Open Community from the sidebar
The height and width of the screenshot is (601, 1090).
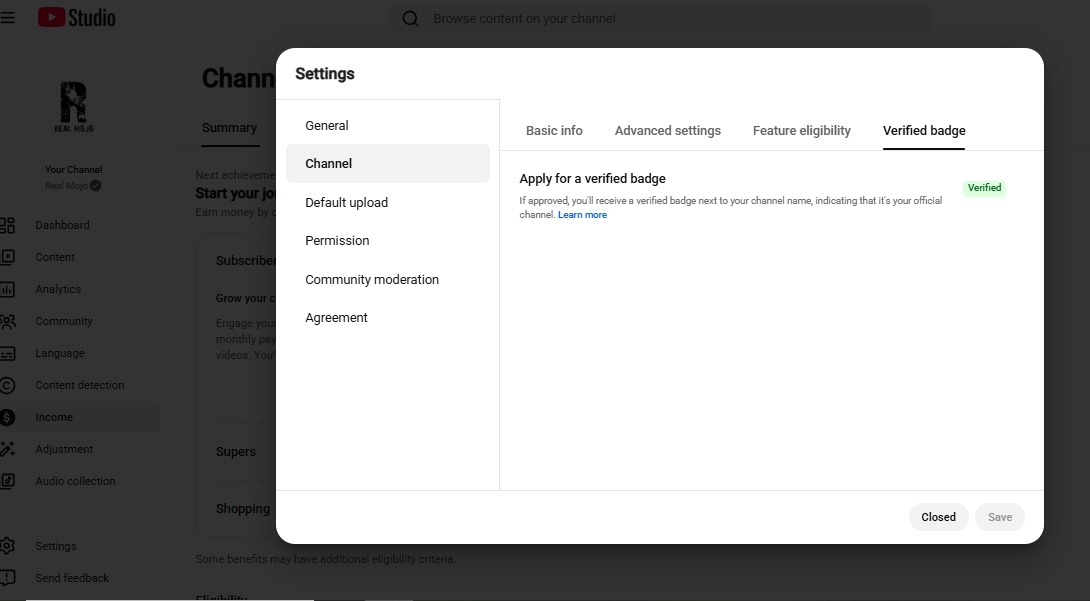[x=64, y=321]
